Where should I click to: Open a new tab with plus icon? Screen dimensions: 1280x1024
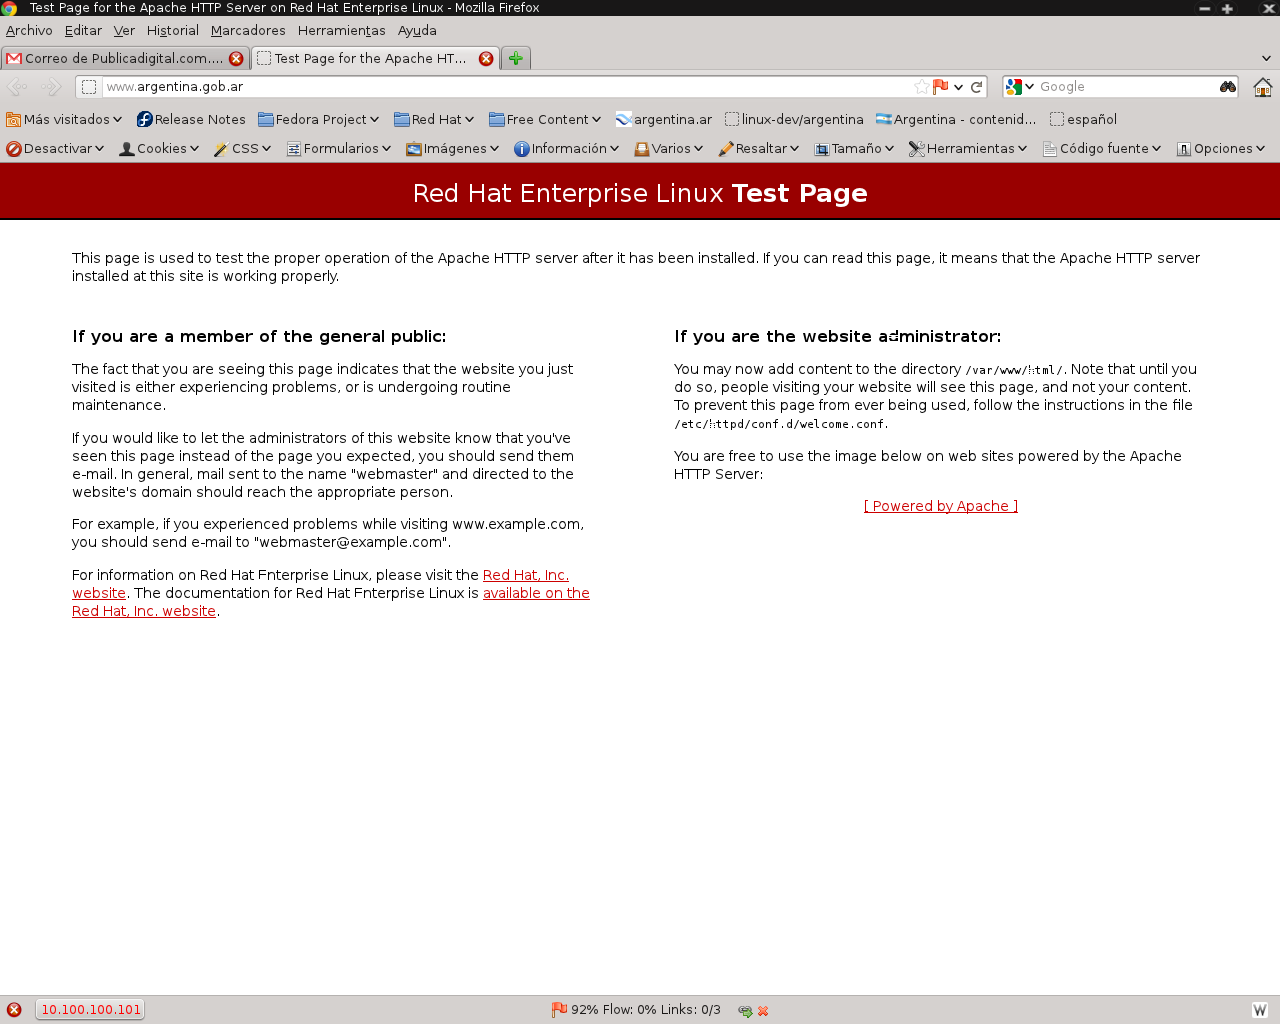(x=515, y=58)
